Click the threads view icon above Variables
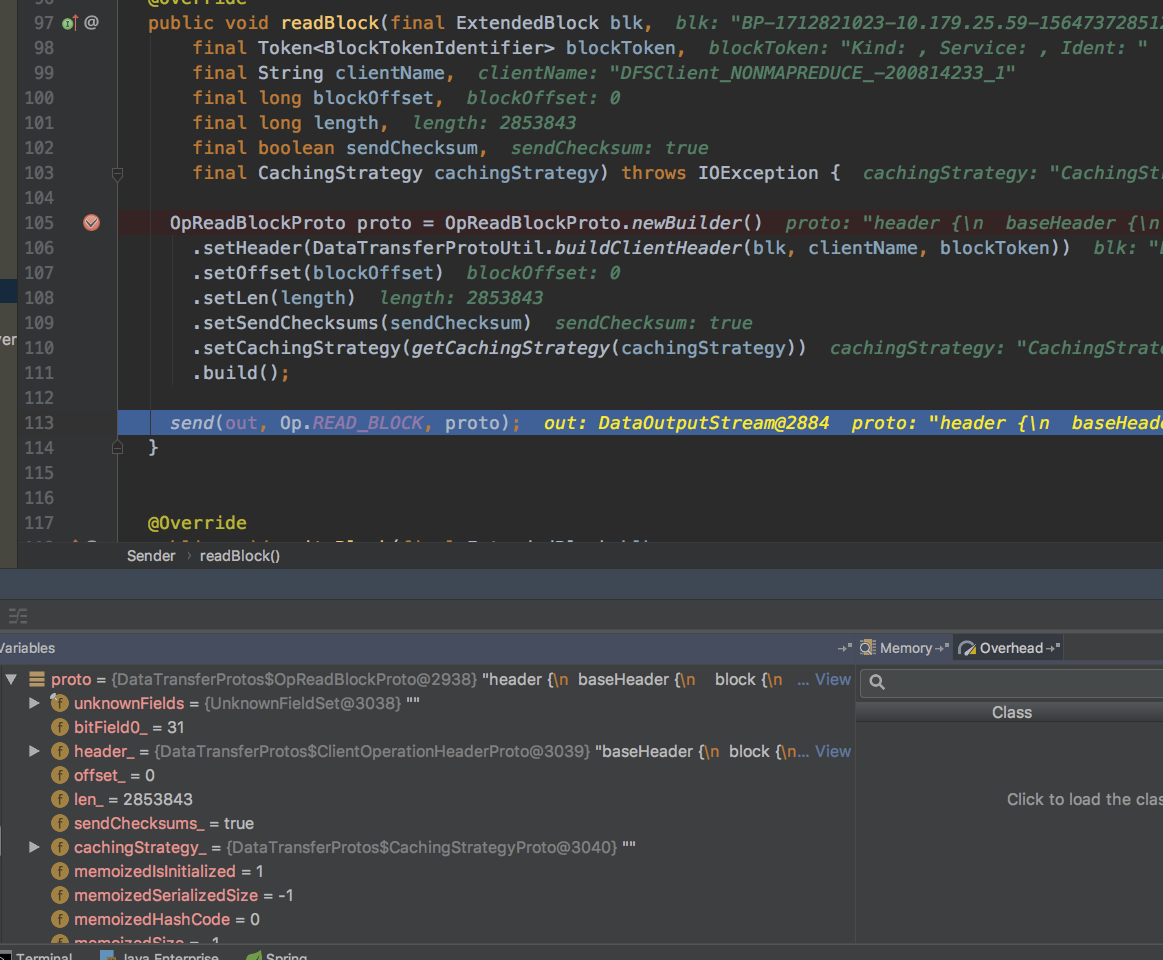 (18, 616)
